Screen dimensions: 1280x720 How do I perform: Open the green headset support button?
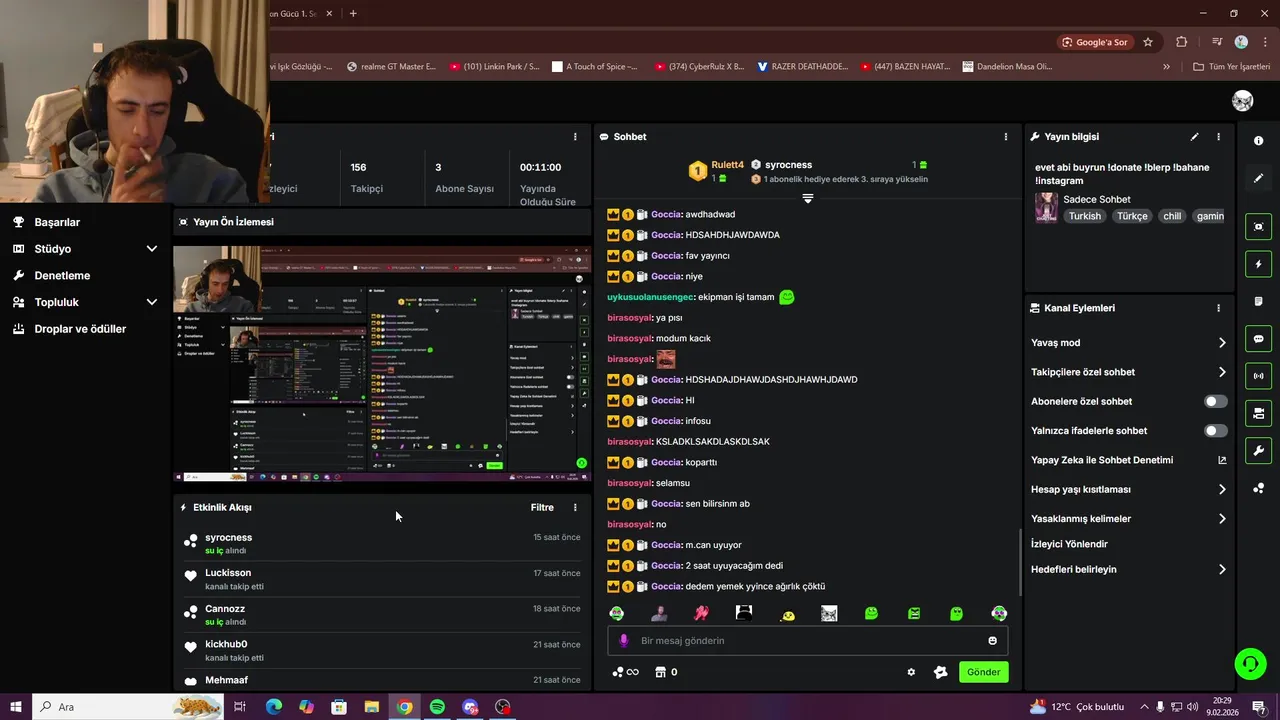coord(1249,663)
